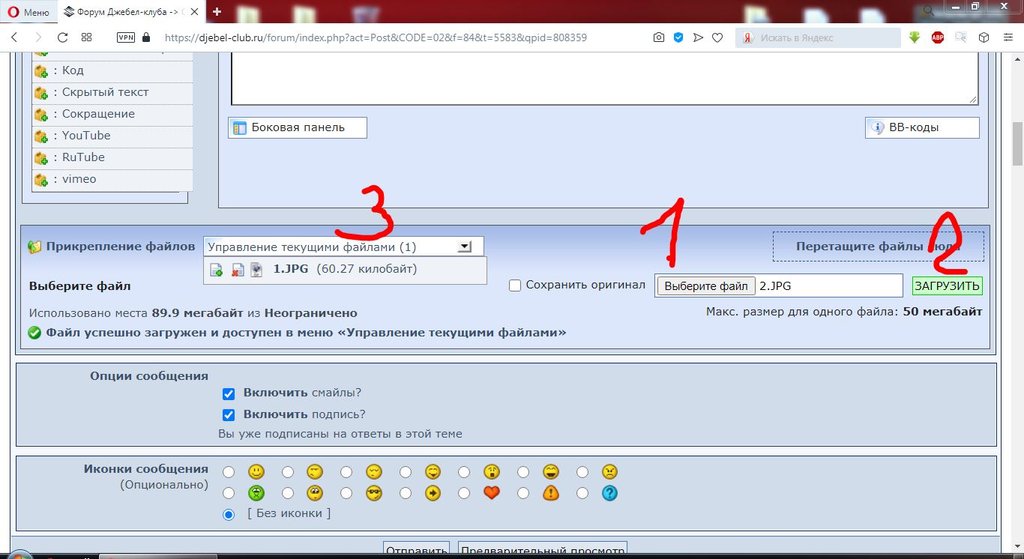Click the red heart message icon
This screenshot has height=559, width=1024.
[x=492, y=493]
